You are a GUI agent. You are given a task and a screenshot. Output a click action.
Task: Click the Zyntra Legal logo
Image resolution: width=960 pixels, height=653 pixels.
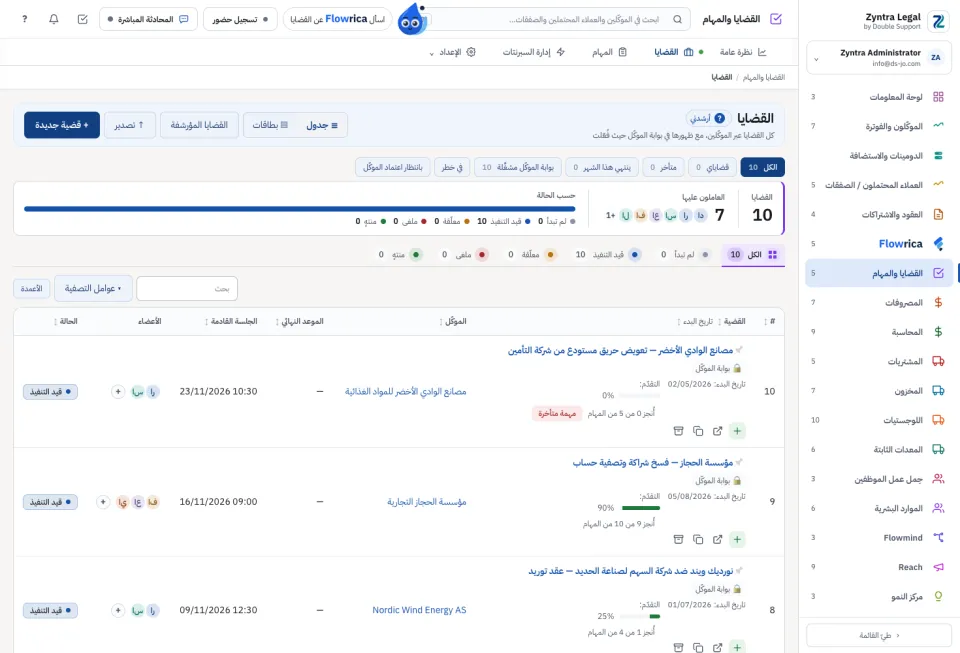click(937, 21)
